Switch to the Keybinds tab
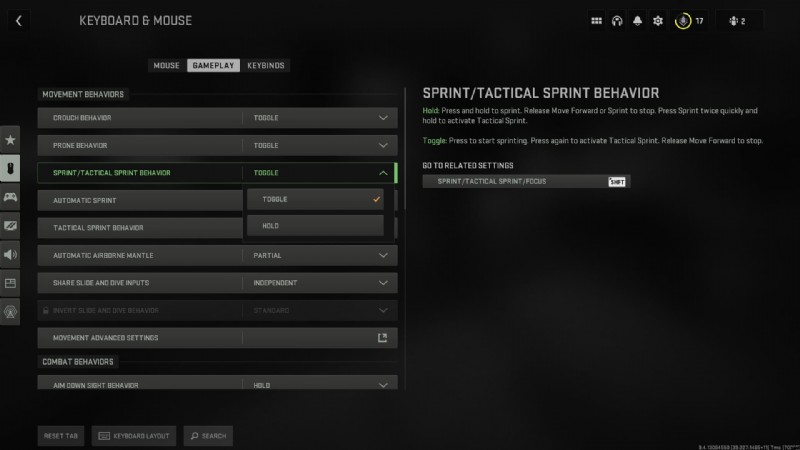The width and height of the screenshot is (800, 450). (266, 66)
